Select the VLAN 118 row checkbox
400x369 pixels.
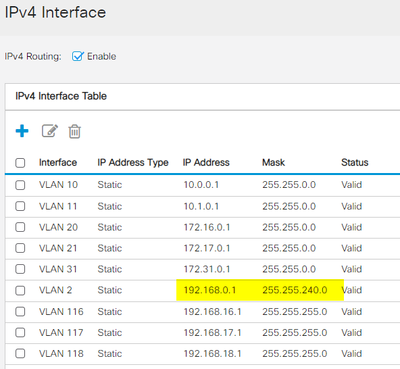[x=20, y=354]
